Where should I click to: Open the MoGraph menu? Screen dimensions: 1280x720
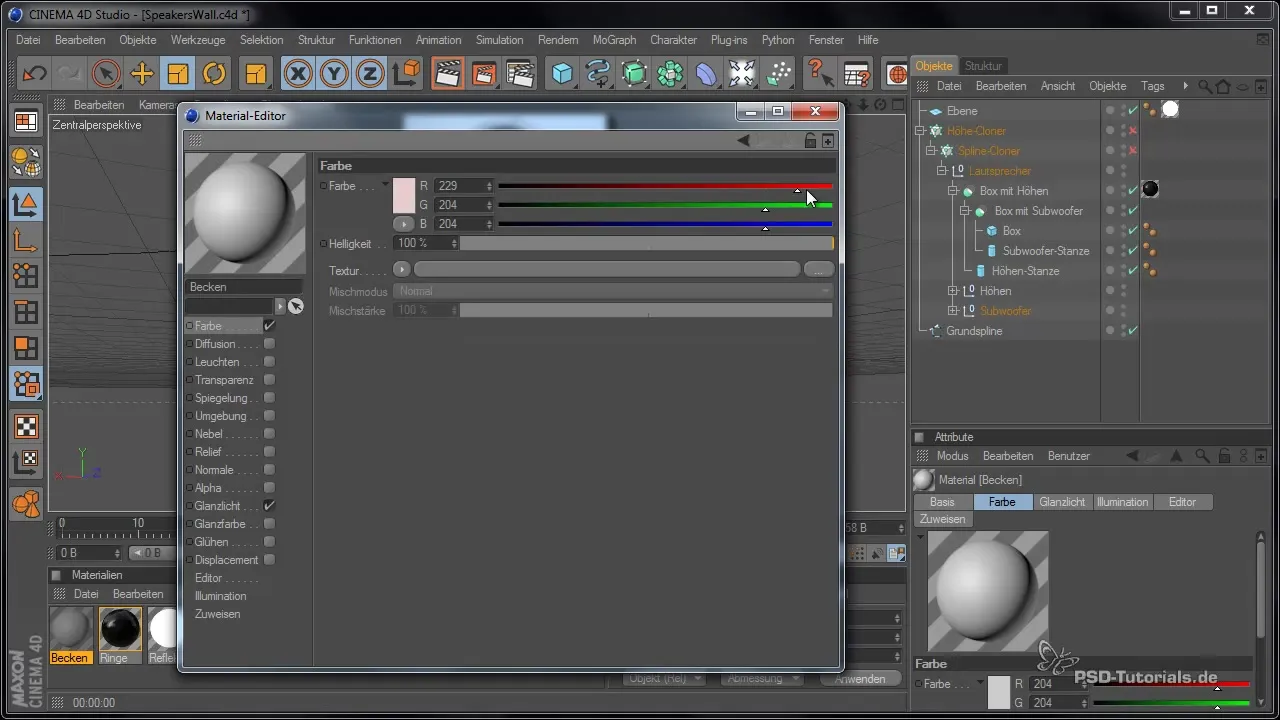pyautogui.click(x=614, y=40)
